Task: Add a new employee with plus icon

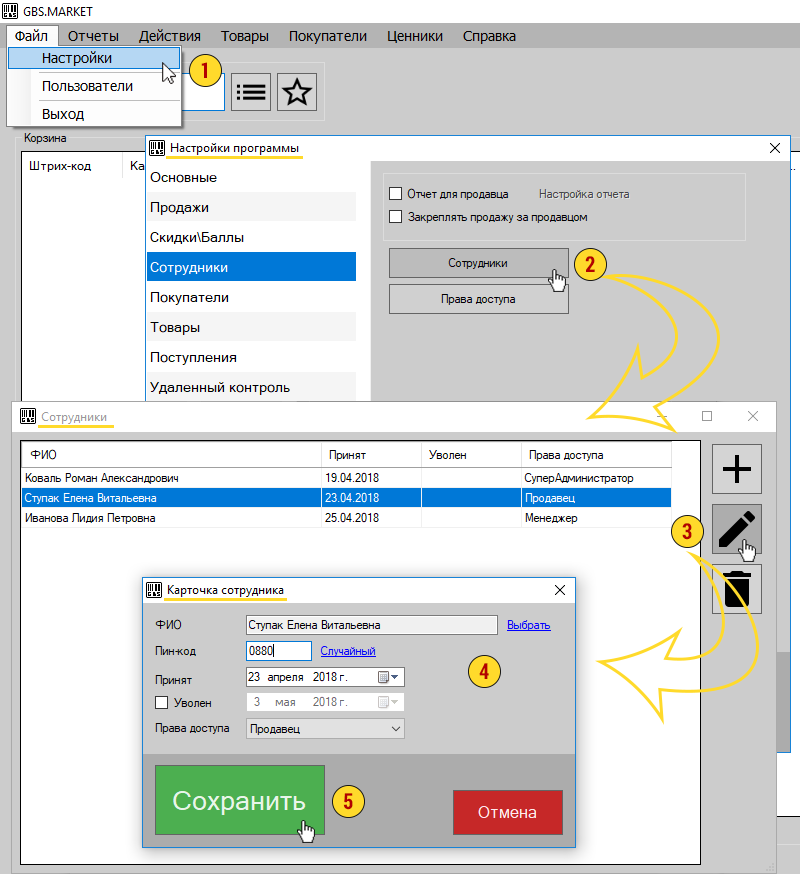Action: tap(736, 469)
